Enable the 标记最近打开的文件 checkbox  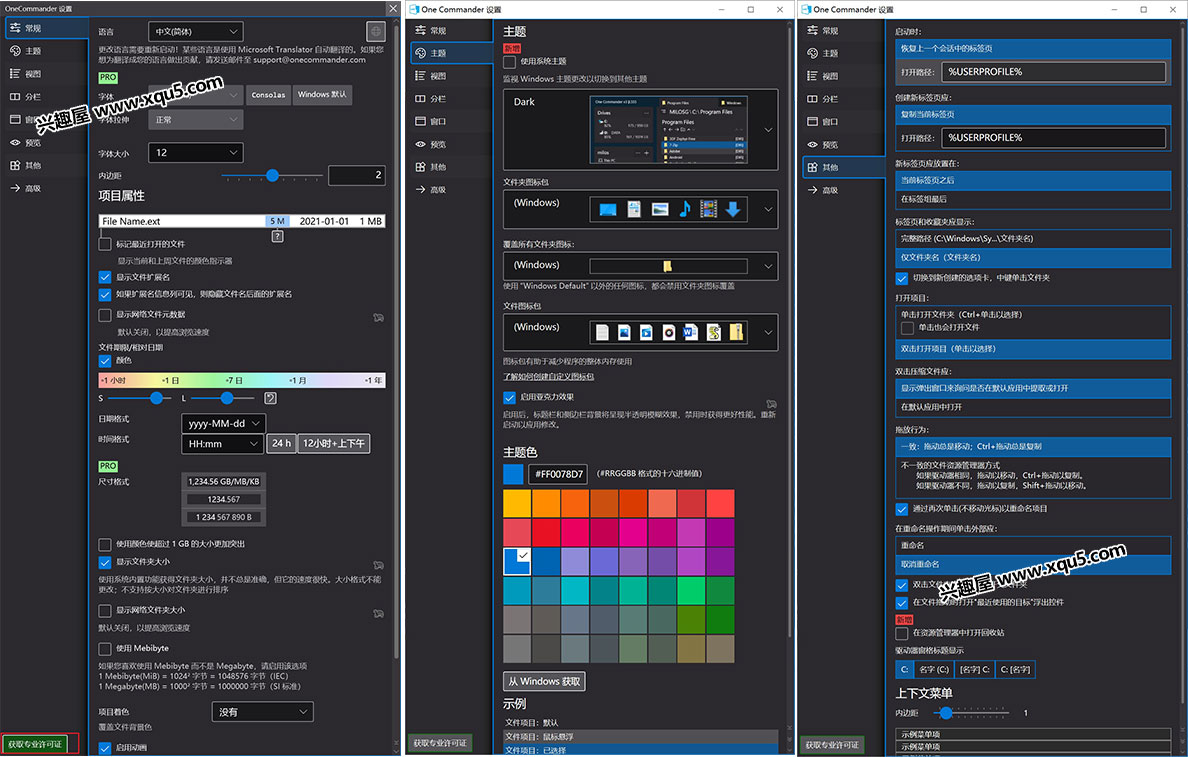pyautogui.click(x=105, y=244)
